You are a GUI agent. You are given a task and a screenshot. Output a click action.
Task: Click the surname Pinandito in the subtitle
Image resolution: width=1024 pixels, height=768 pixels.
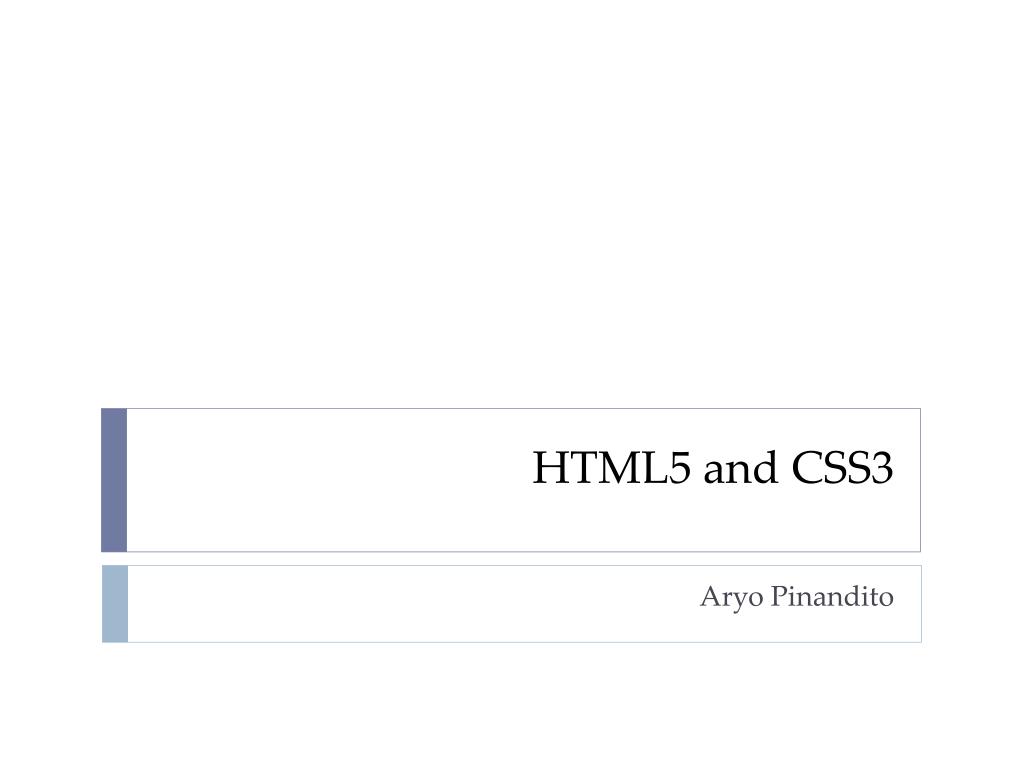[832, 596]
